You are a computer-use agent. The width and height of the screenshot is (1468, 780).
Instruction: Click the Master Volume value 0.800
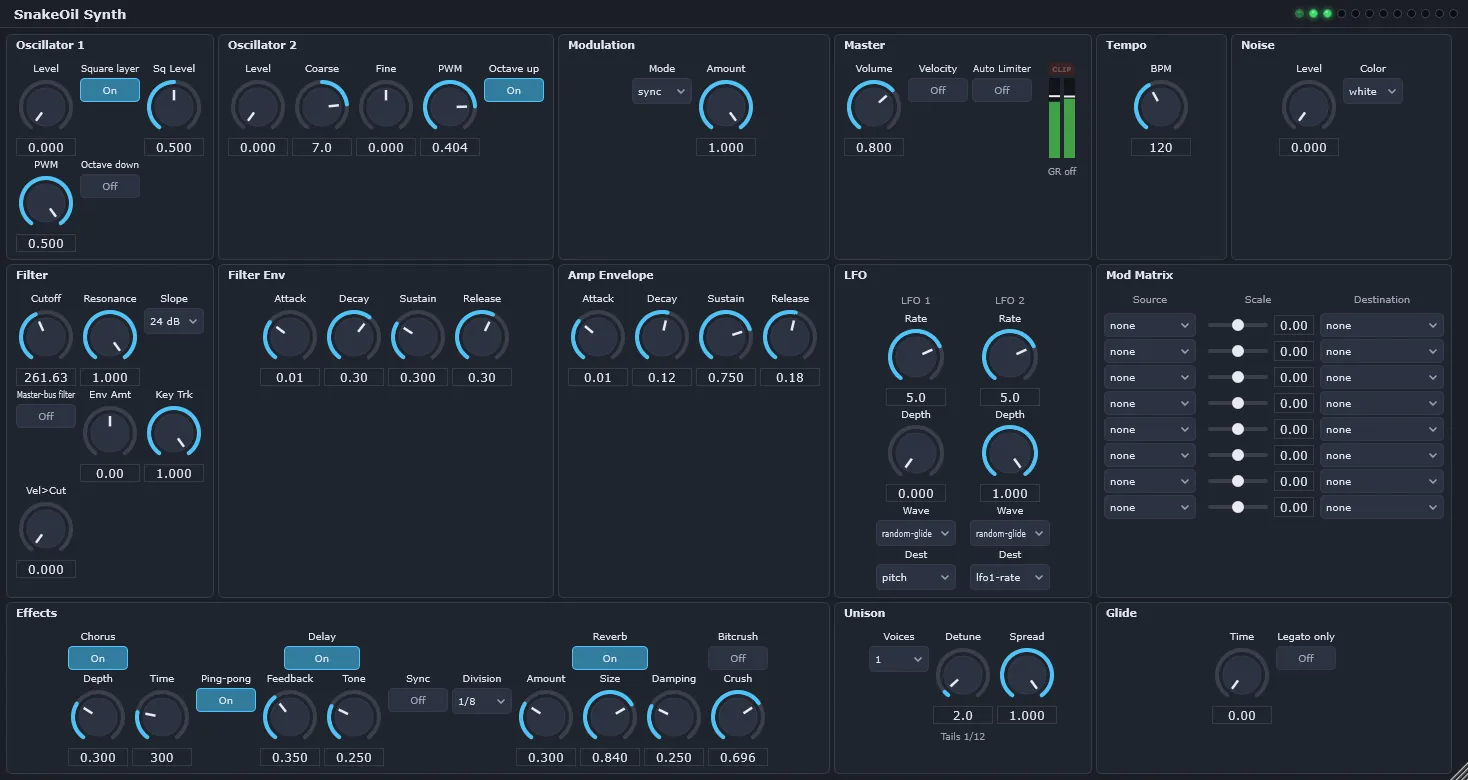[874, 147]
